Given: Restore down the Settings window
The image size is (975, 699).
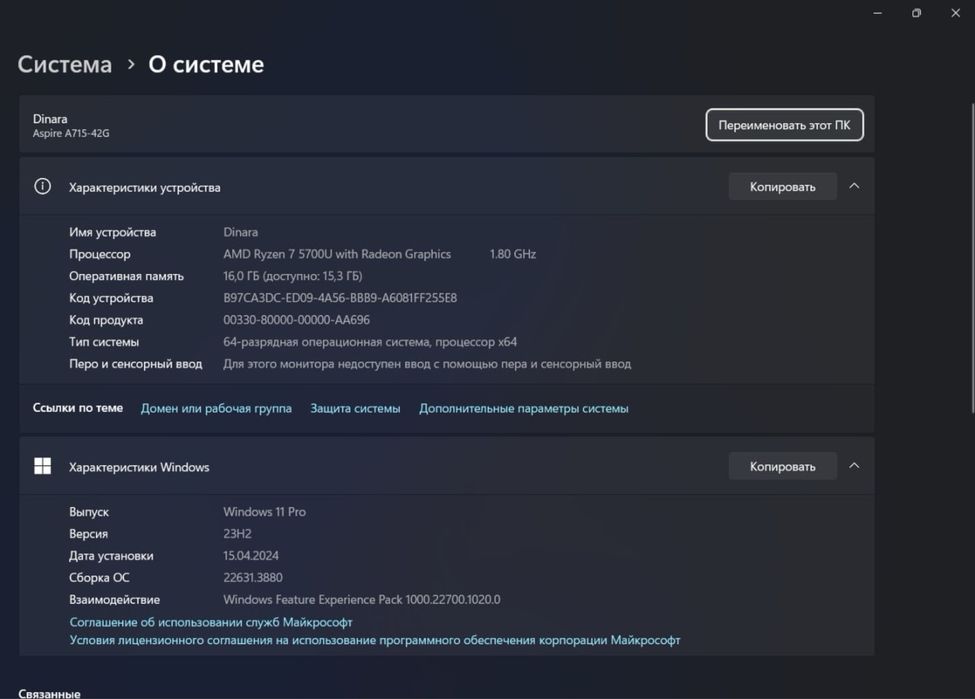Looking at the screenshot, I should 917,13.
